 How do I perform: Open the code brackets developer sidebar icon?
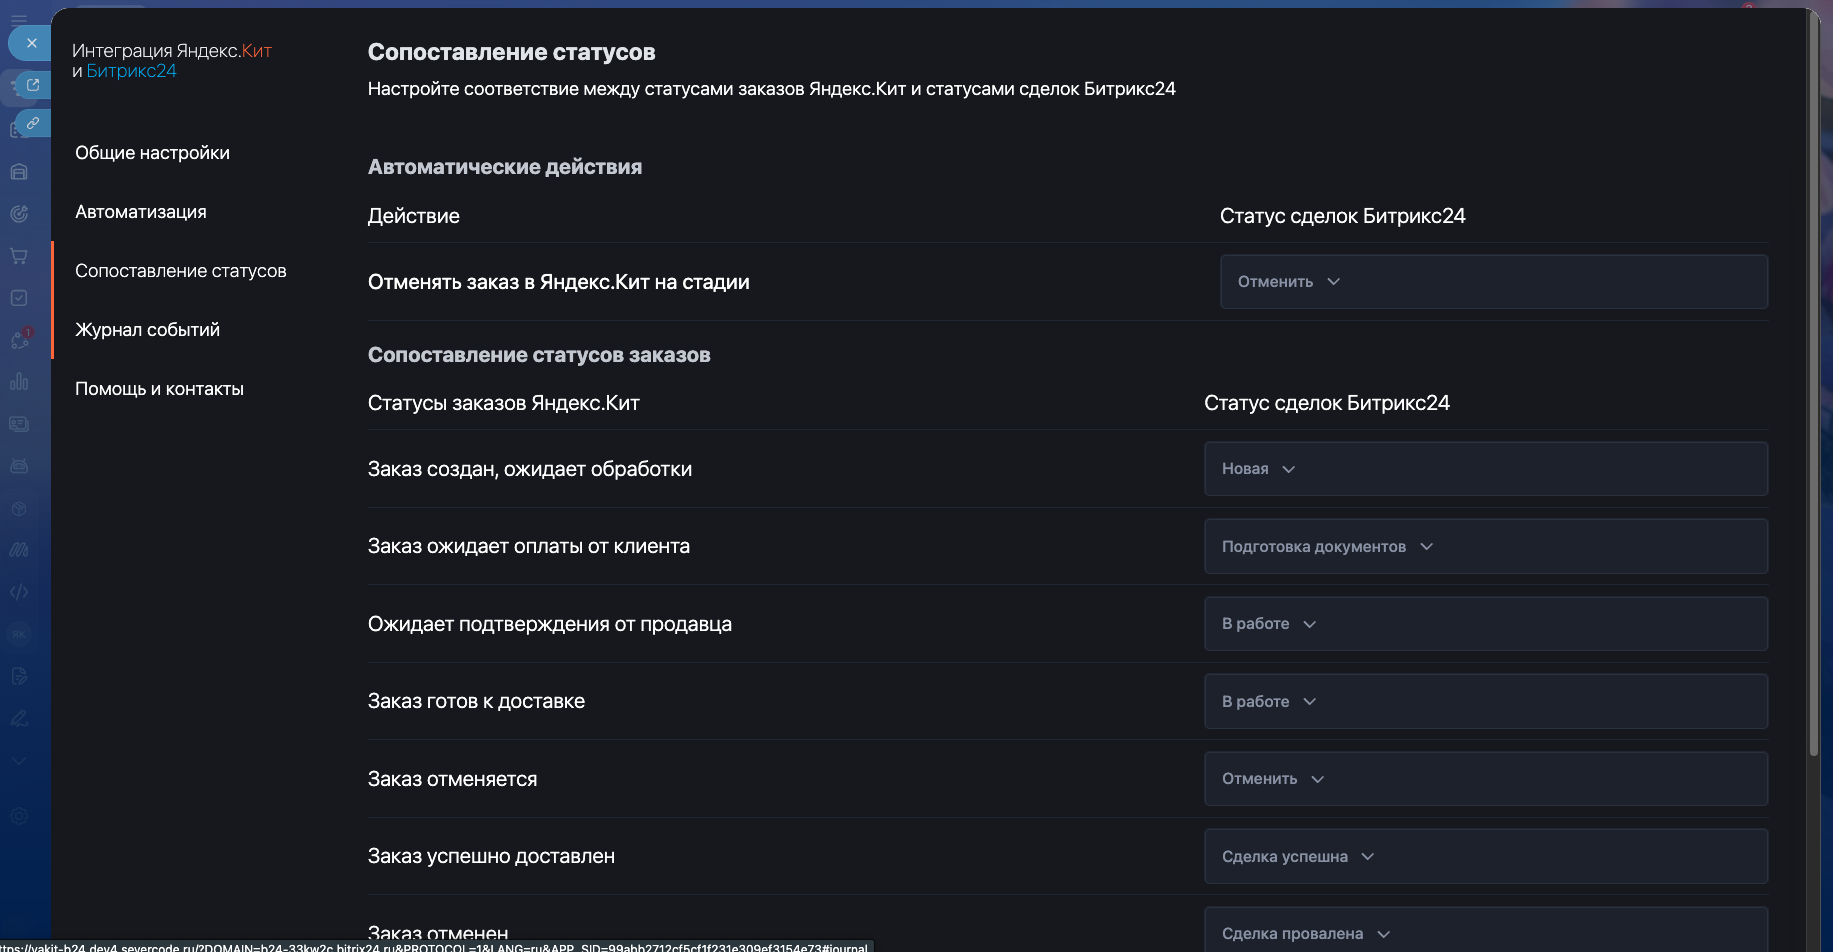[x=19, y=592]
